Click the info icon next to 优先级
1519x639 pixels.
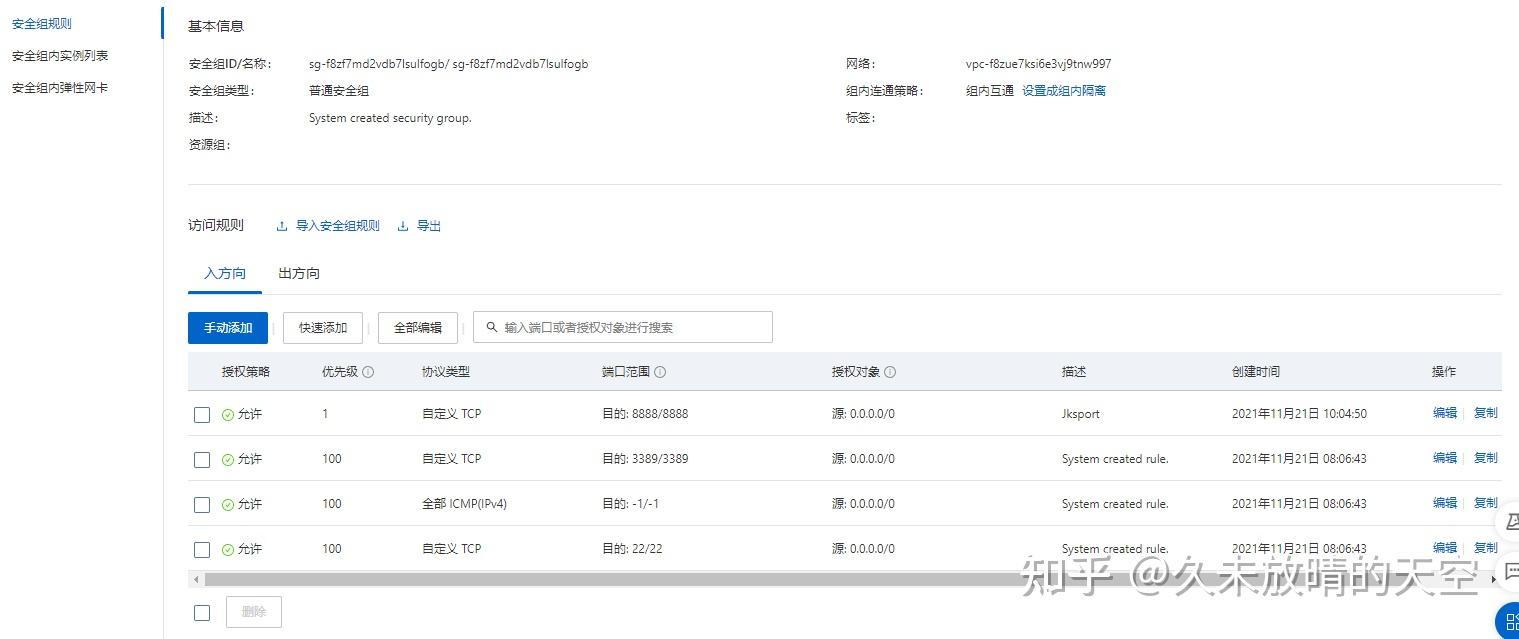(x=368, y=372)
